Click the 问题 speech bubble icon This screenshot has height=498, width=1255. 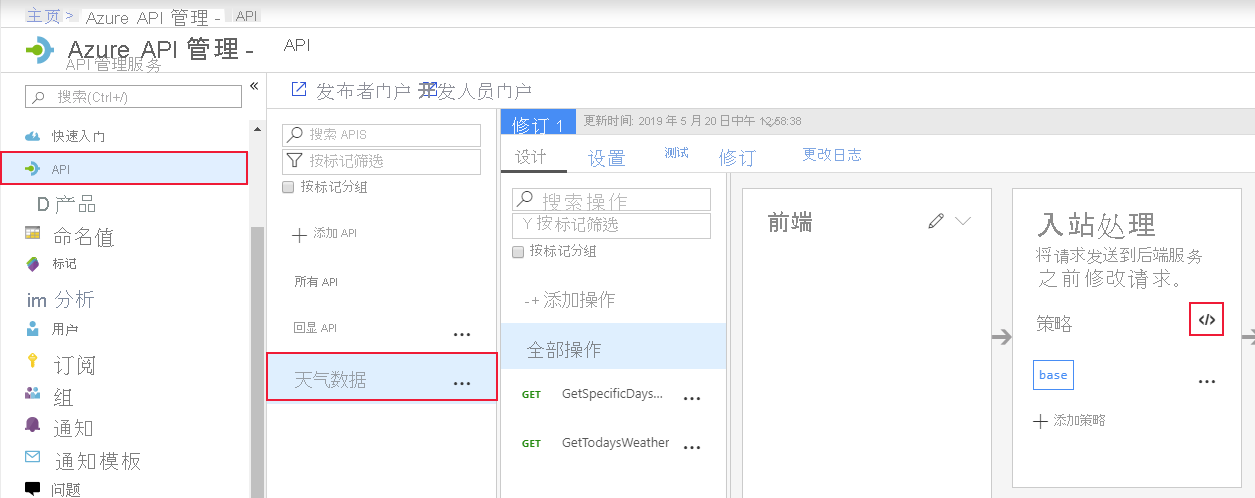(x=32, y=488)
